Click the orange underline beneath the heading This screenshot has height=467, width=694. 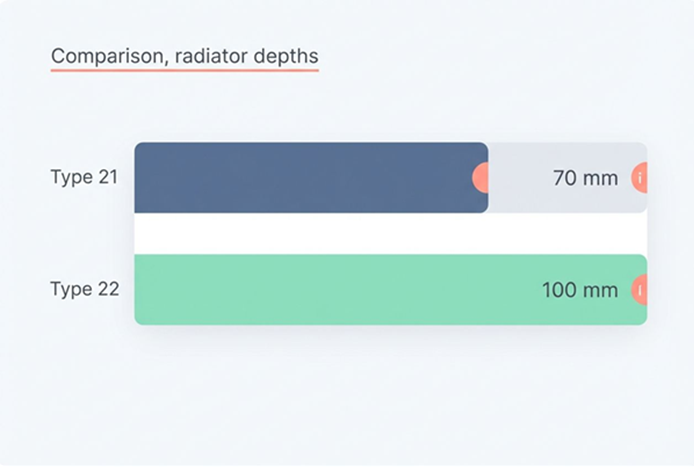click(x=185, y=71)
